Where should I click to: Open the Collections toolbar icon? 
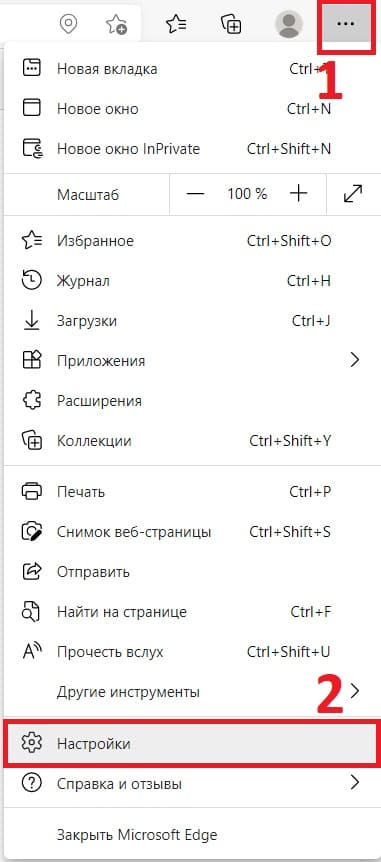coord(231,24)
